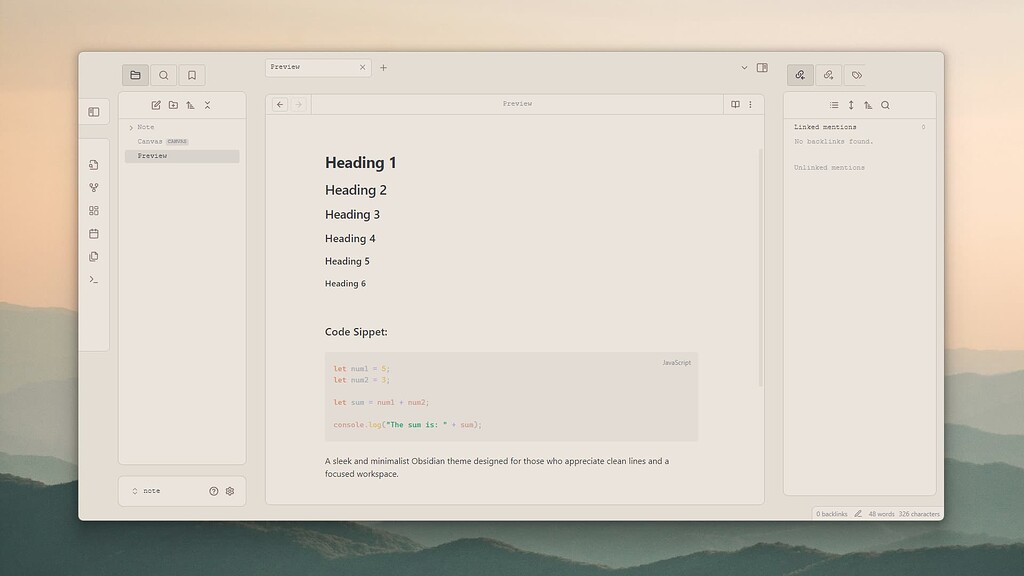Toggle the right sidebar open or closed
1024x576 pixels.
(764, 67)
